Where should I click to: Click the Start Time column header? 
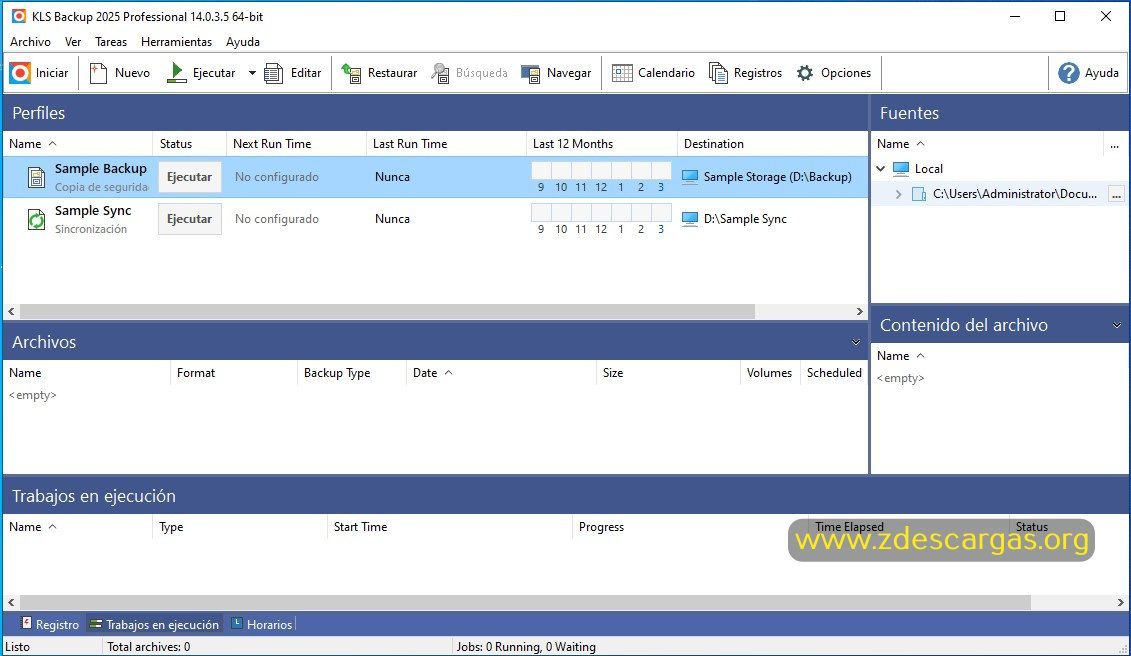[x=449, y=527]
